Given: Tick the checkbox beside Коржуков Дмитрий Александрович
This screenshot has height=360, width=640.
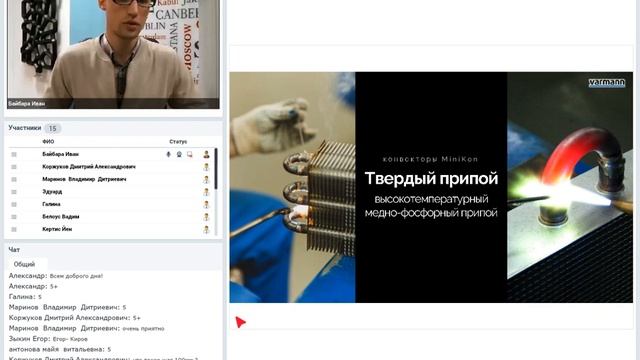Looking at the screenshot, I should click(14, 167).
